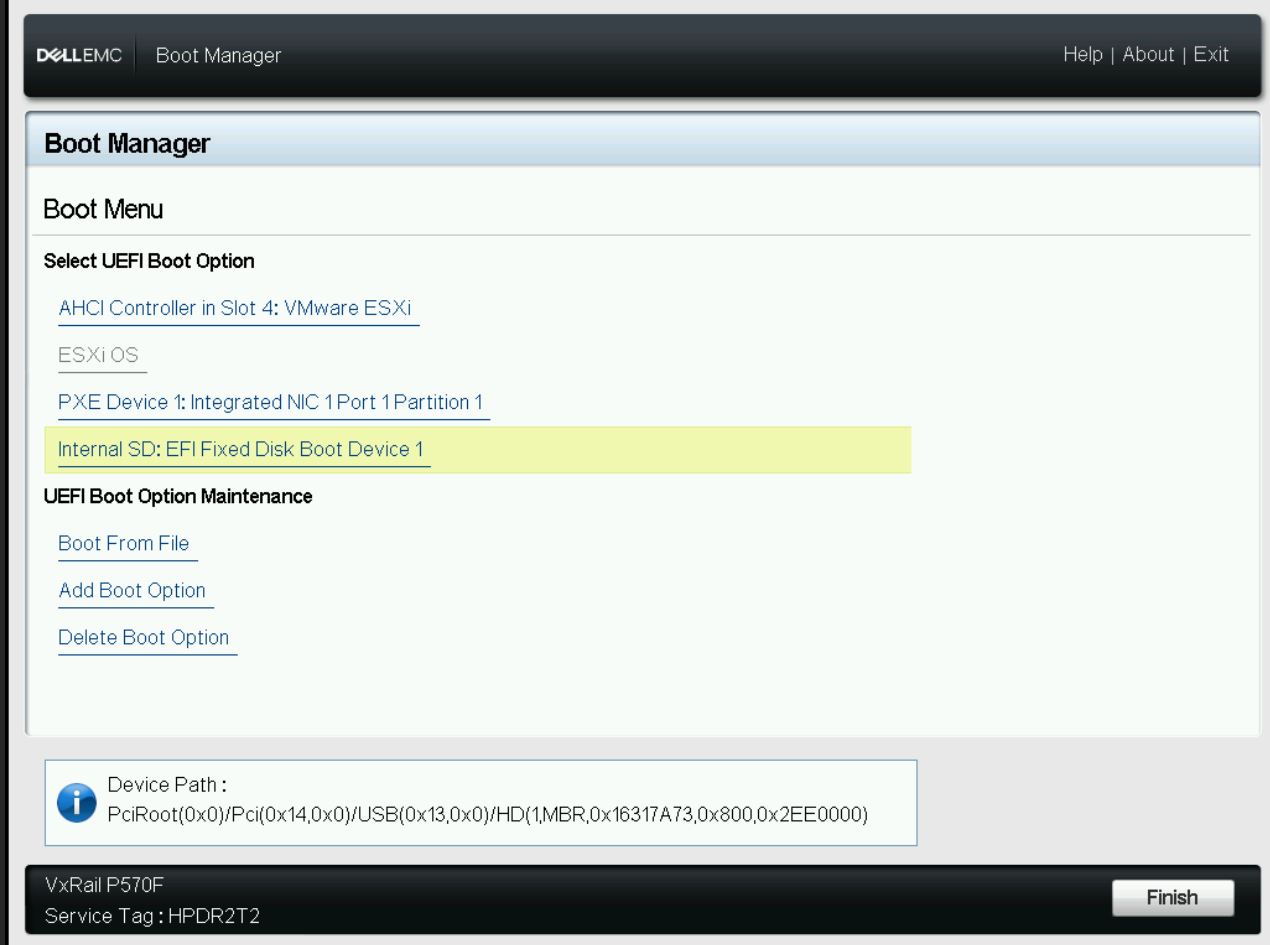Open Boot From File
The width and height of the screenshot is (1270, 945).
124,543
